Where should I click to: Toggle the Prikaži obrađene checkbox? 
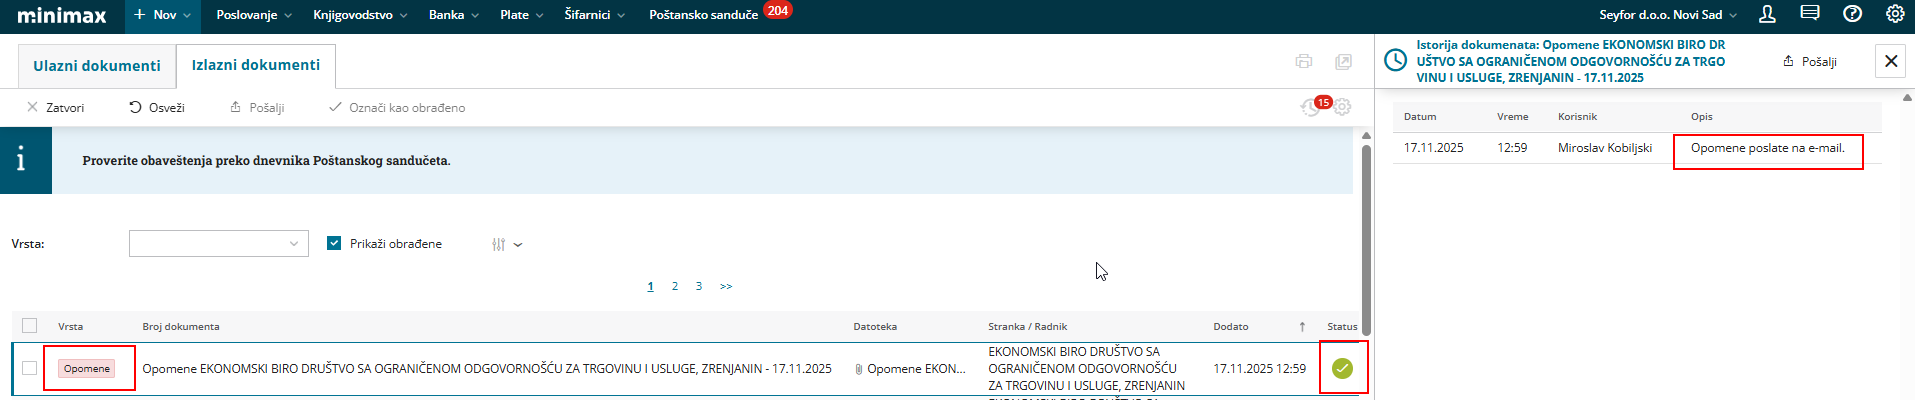point(334,243)
